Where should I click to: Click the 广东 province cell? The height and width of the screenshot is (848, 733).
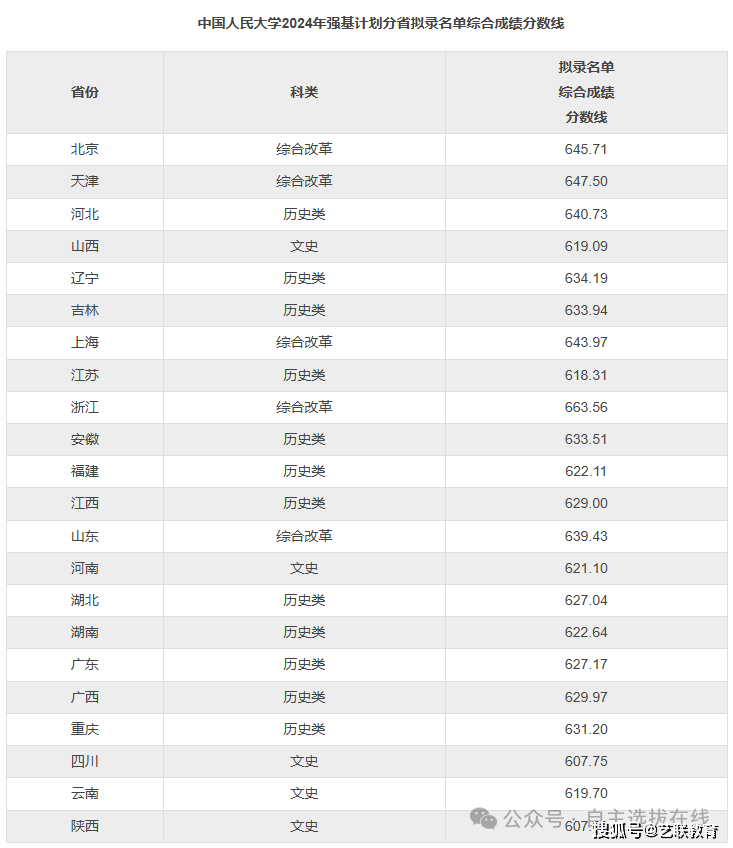point(85,664)
